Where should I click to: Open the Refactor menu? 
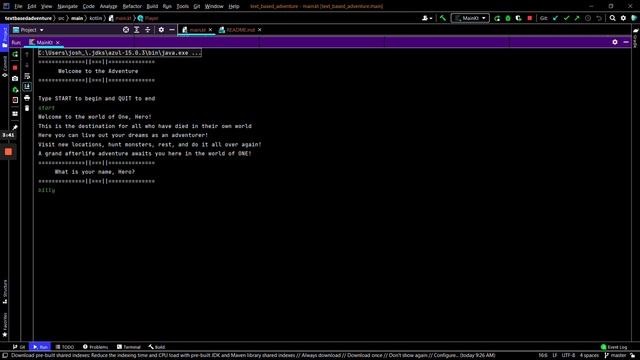coord(132,6)
